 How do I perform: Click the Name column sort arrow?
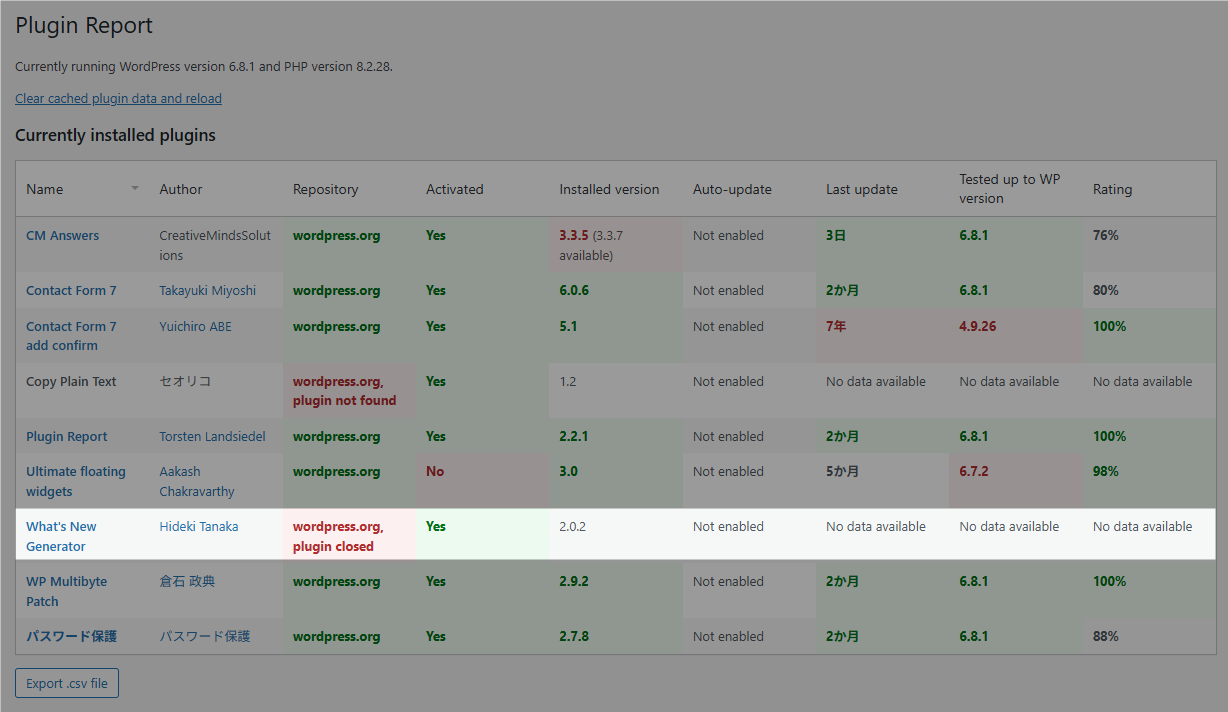(135, 188)
